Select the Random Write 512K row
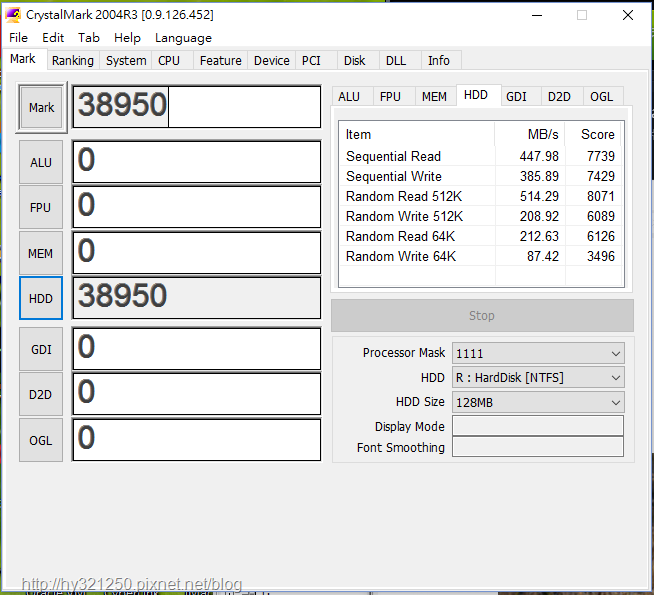This screenshot has height=595, width=654. (480, 216)
